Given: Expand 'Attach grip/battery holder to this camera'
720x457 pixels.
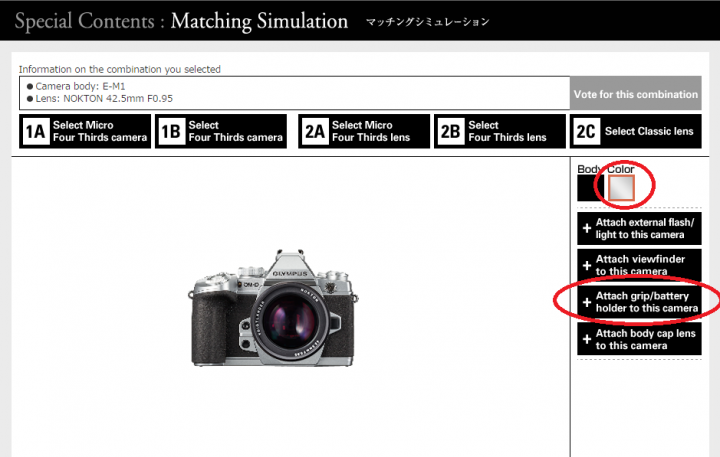Looking at the screenshot, I should click(639, 302).
